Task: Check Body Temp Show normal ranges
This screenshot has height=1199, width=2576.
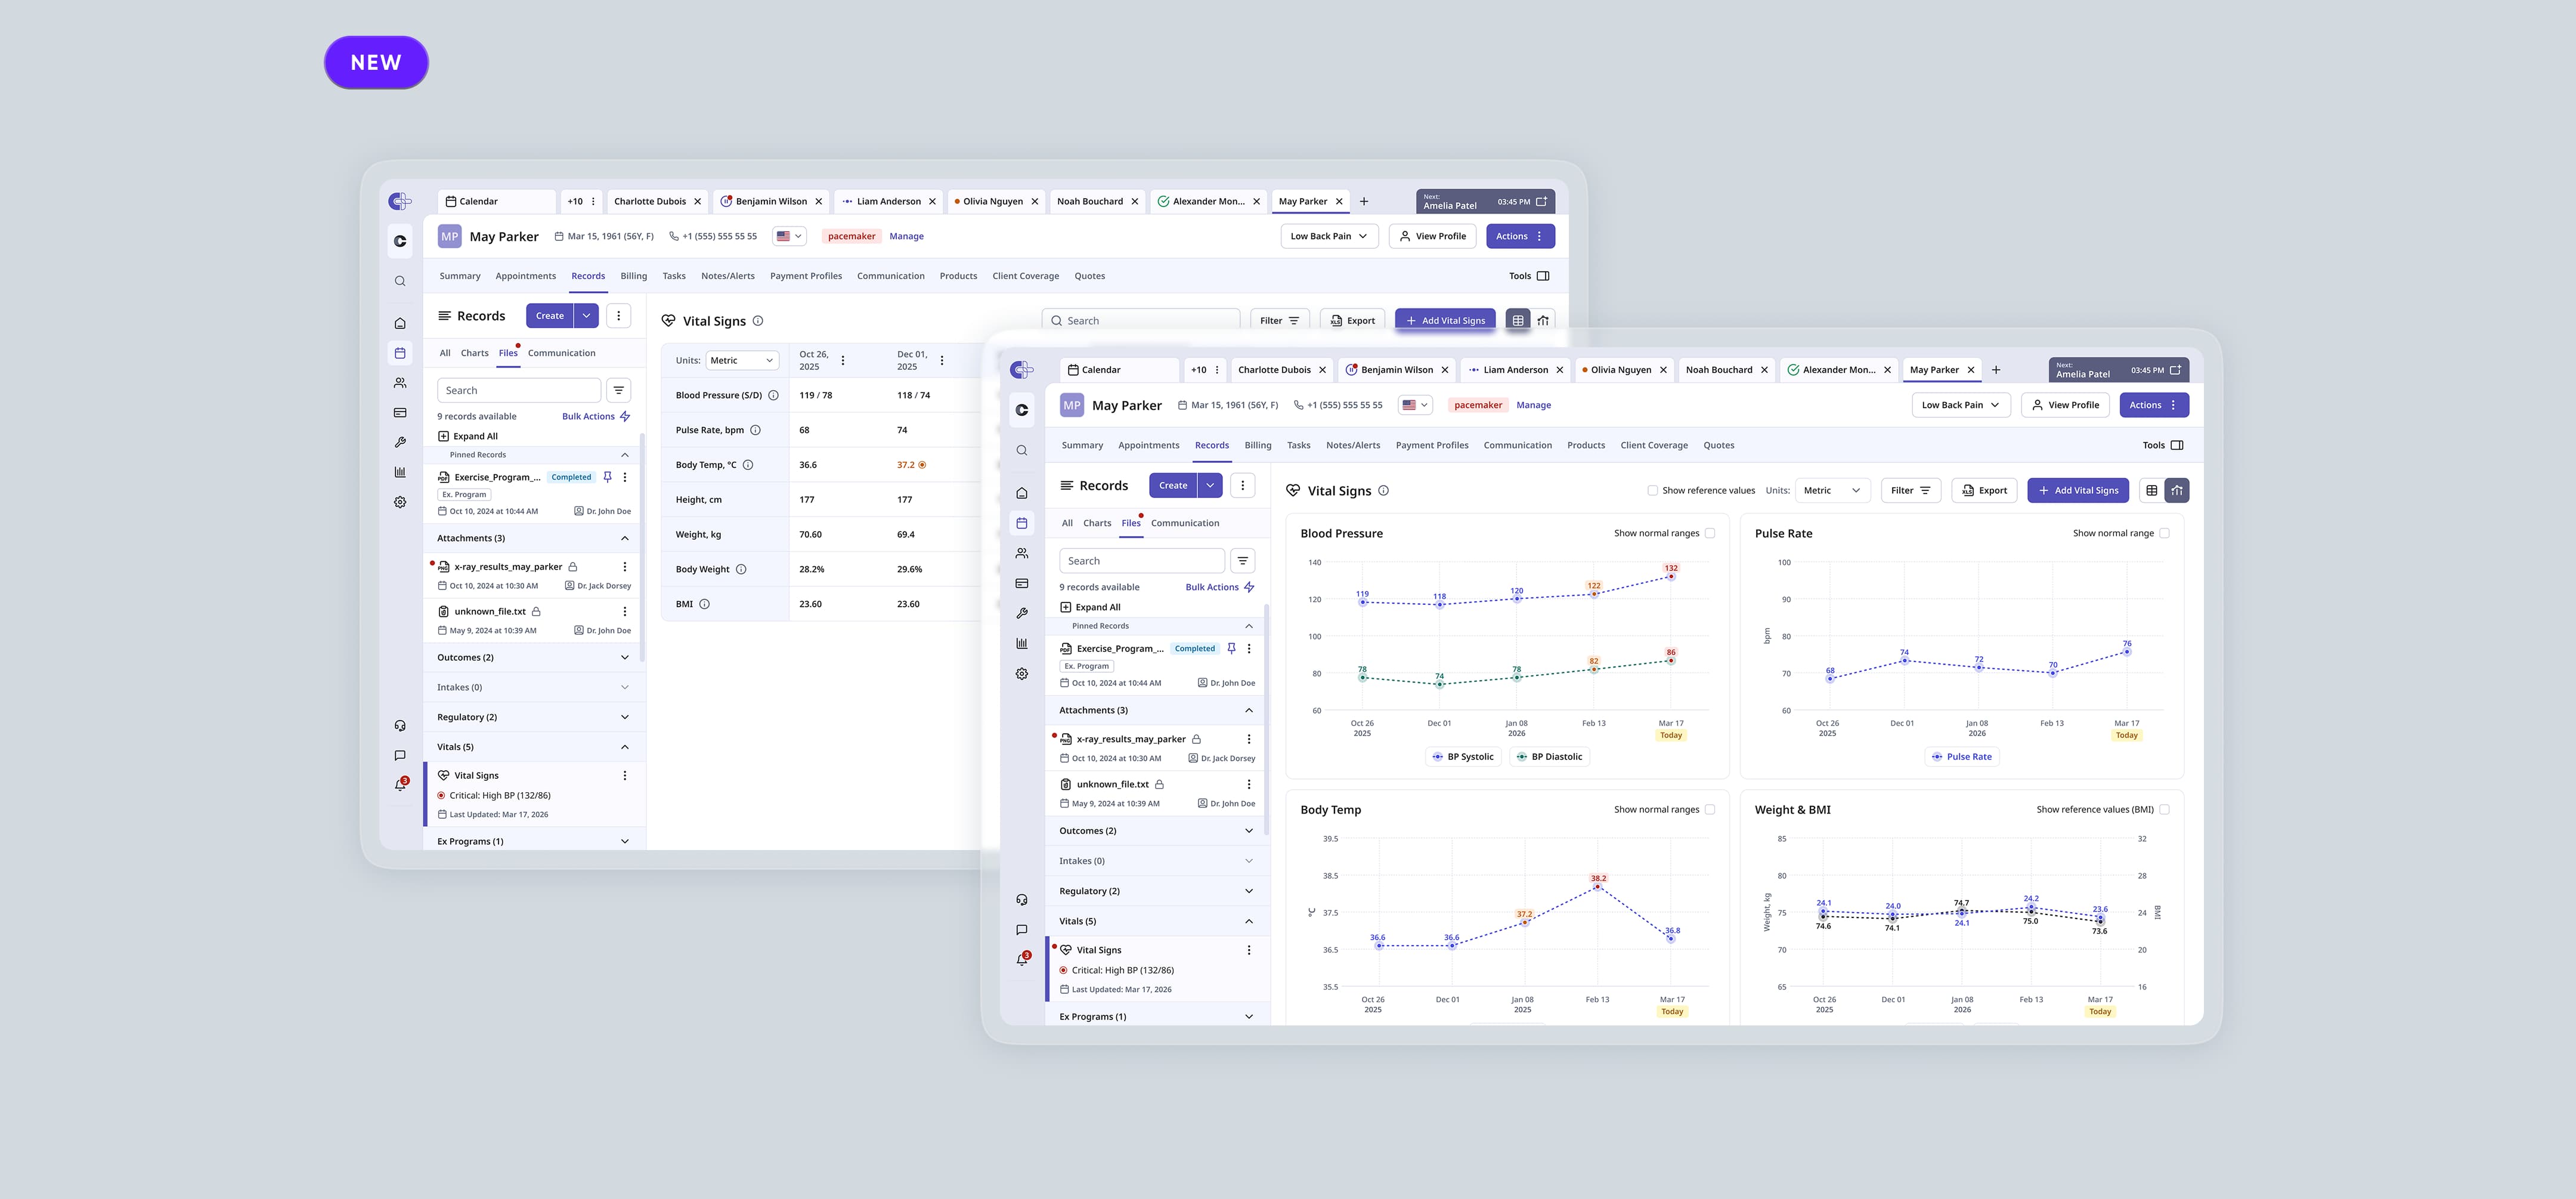Action: click(1710, 810)
